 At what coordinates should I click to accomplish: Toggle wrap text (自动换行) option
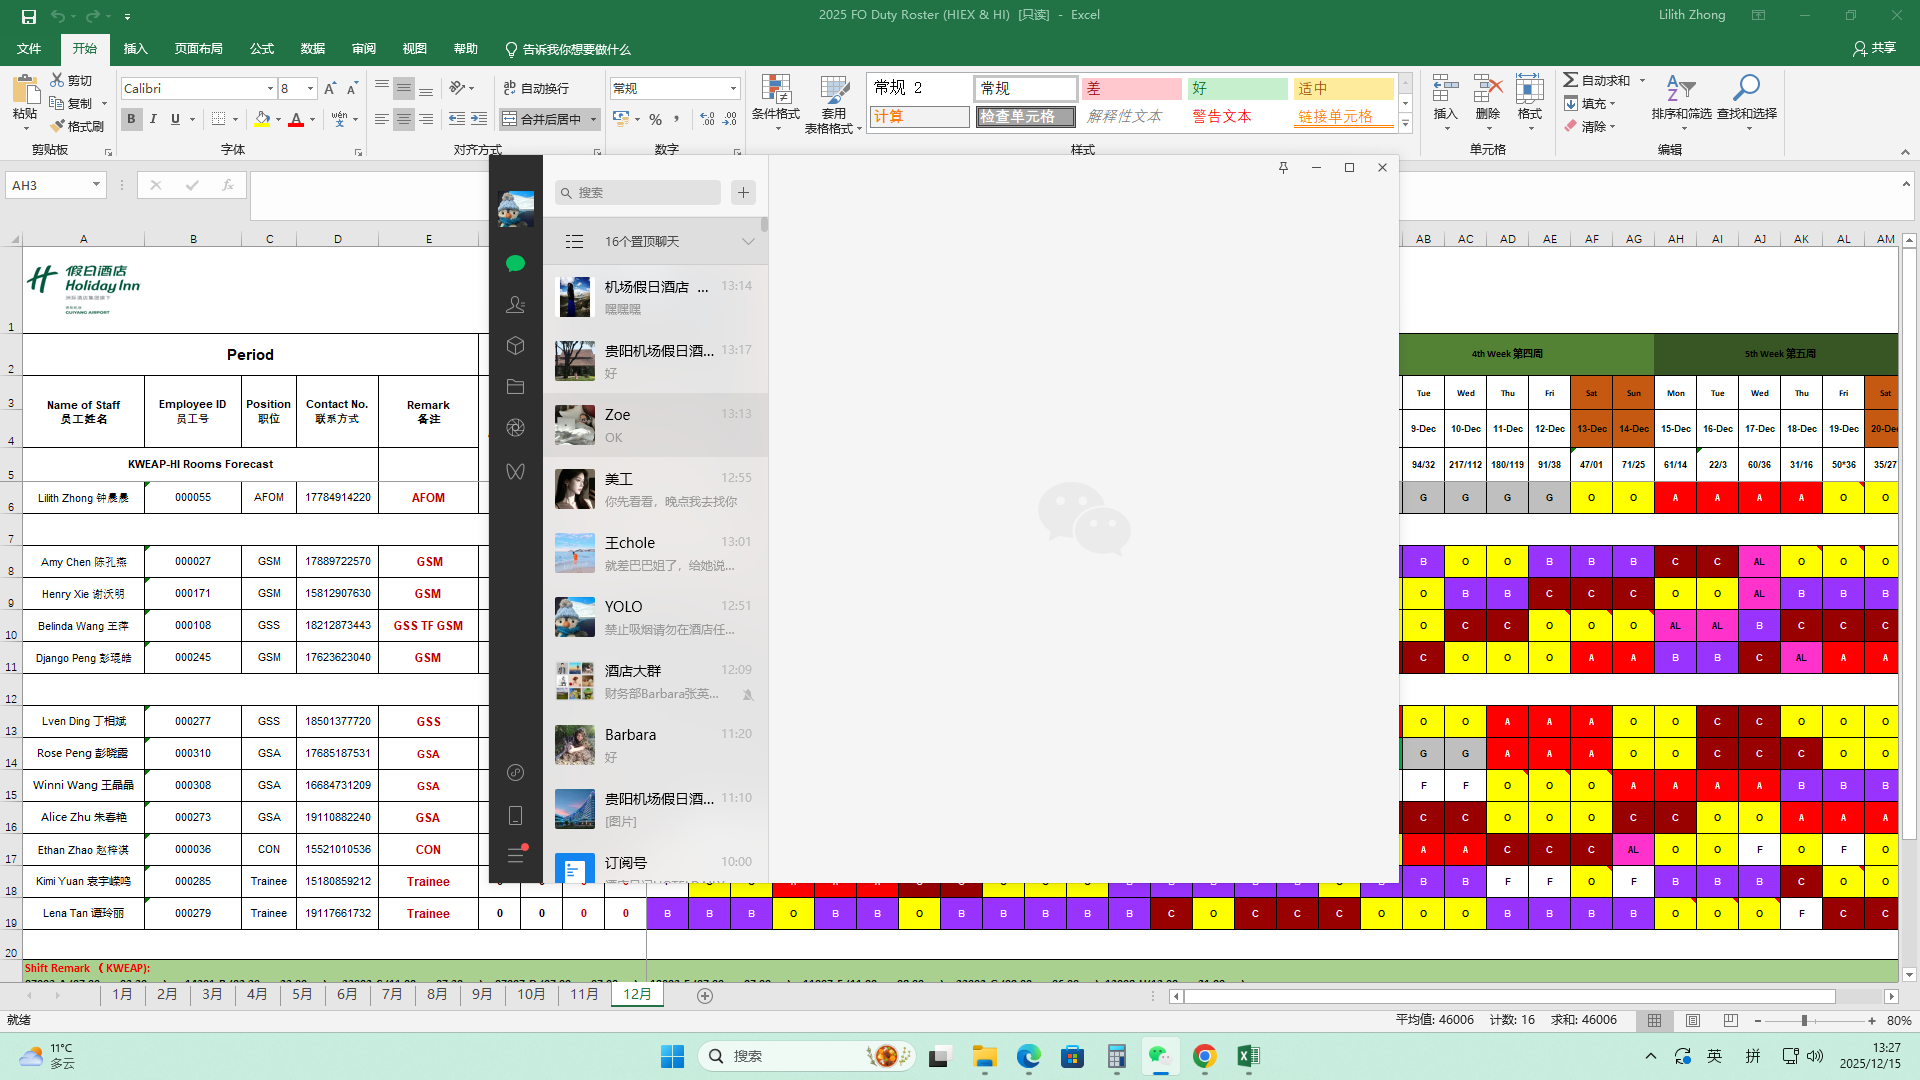[536, 88]
